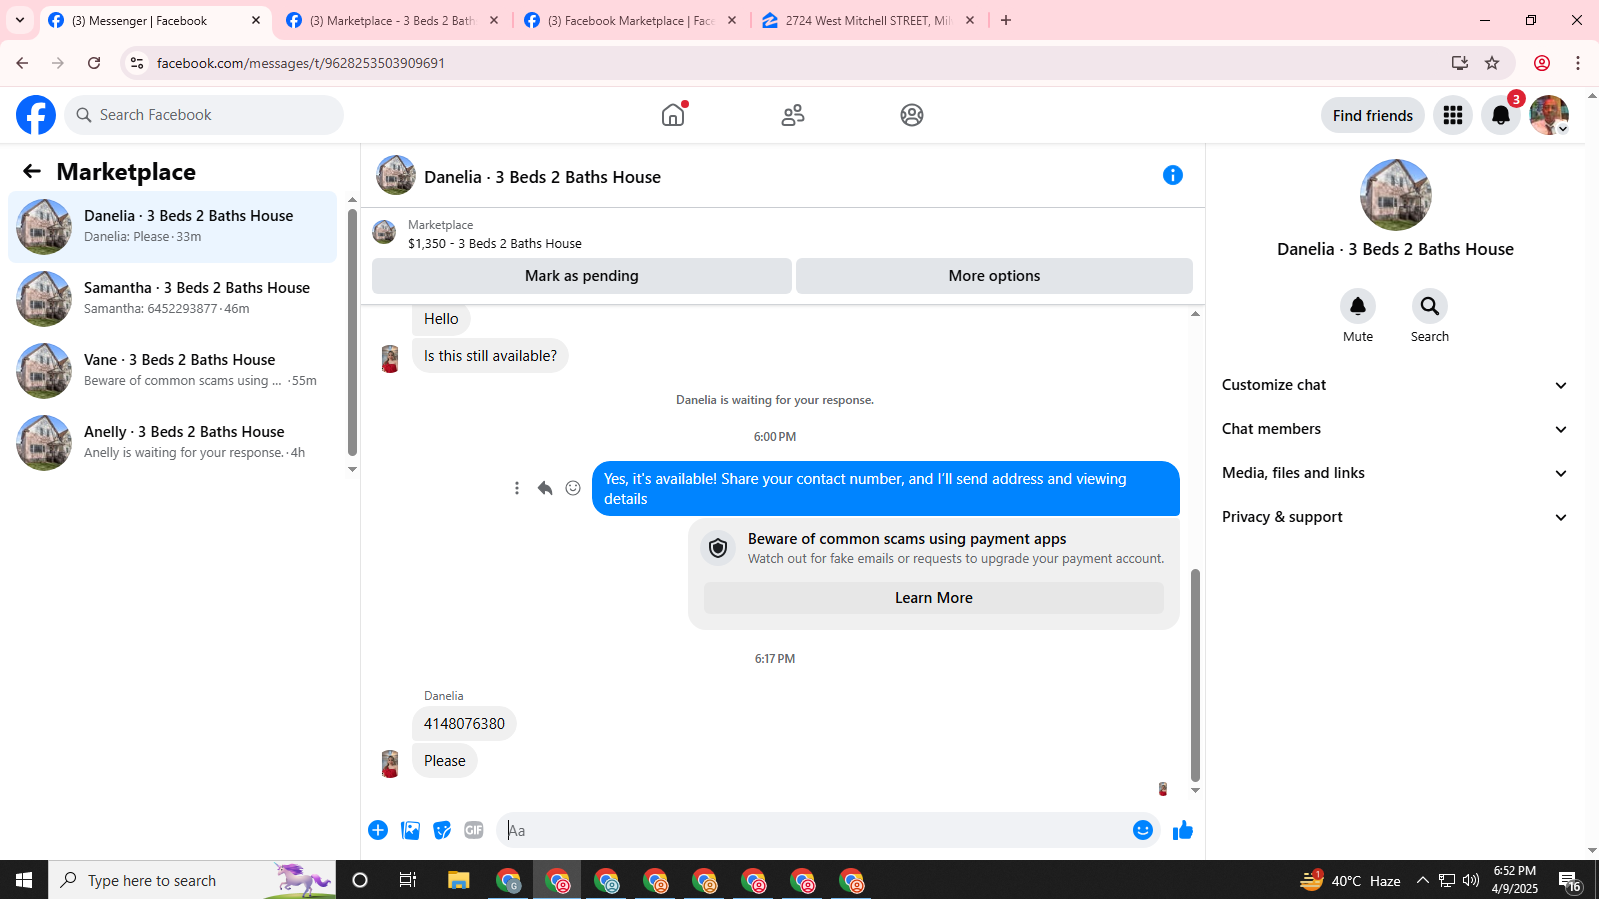Open the Facebook menu grid icon

[x=1453, y=115]
